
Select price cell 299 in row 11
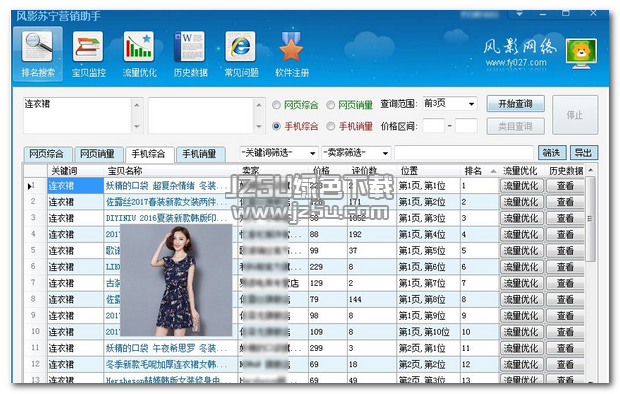coord(328,348)
